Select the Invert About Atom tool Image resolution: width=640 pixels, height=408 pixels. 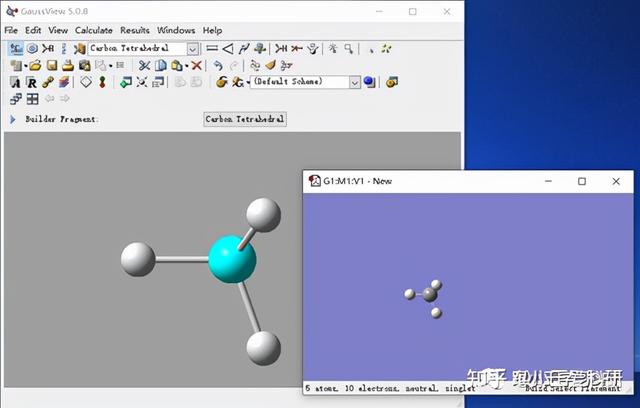tap(313, 49)
